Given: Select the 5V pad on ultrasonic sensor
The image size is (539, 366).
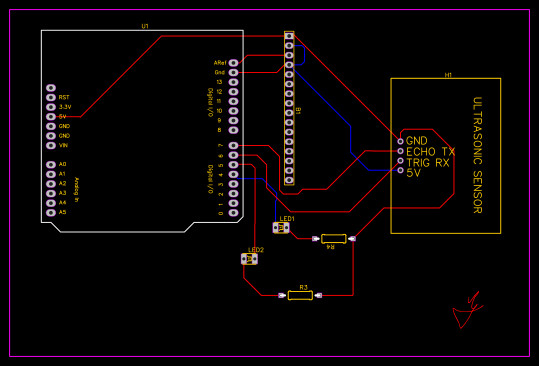Looking at the screenshot, I should click(x=400, y=170).
